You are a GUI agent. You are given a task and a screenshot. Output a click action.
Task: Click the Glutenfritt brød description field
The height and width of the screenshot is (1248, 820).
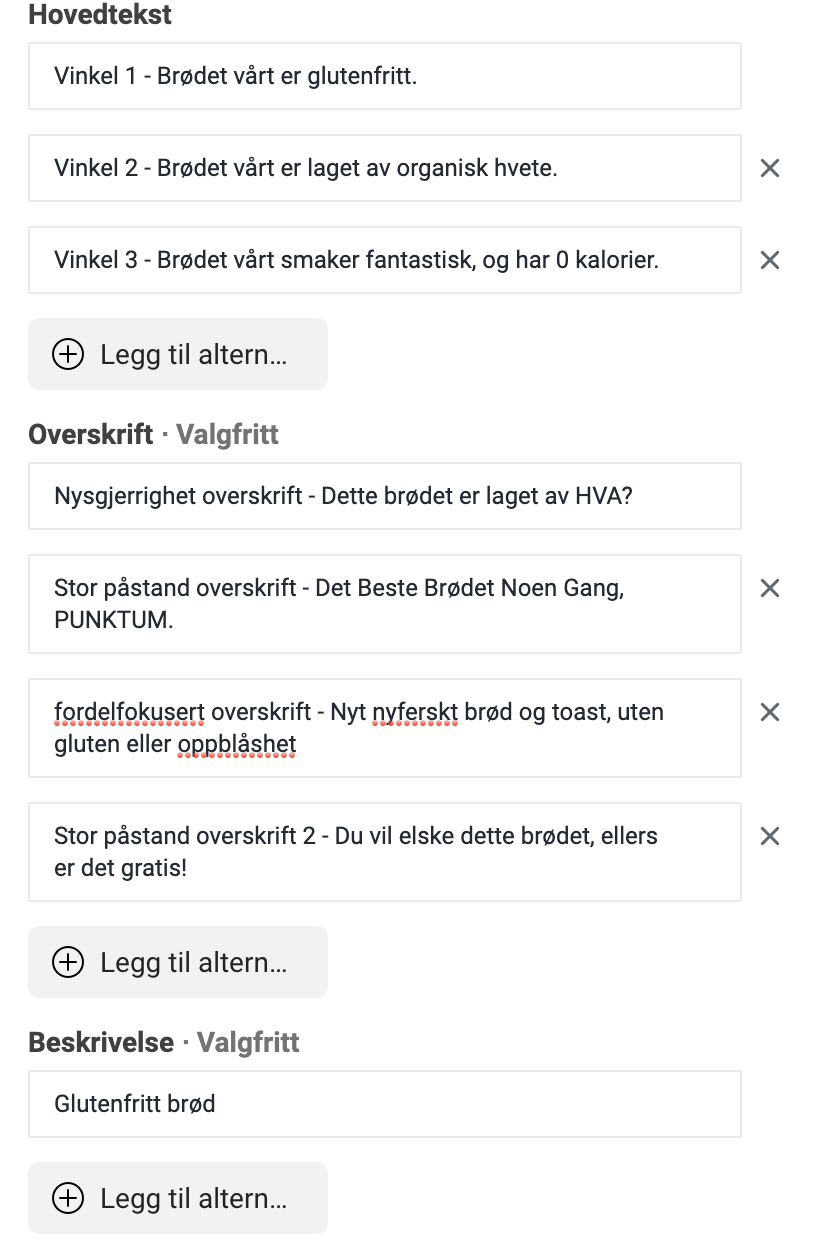point(384,1104)
